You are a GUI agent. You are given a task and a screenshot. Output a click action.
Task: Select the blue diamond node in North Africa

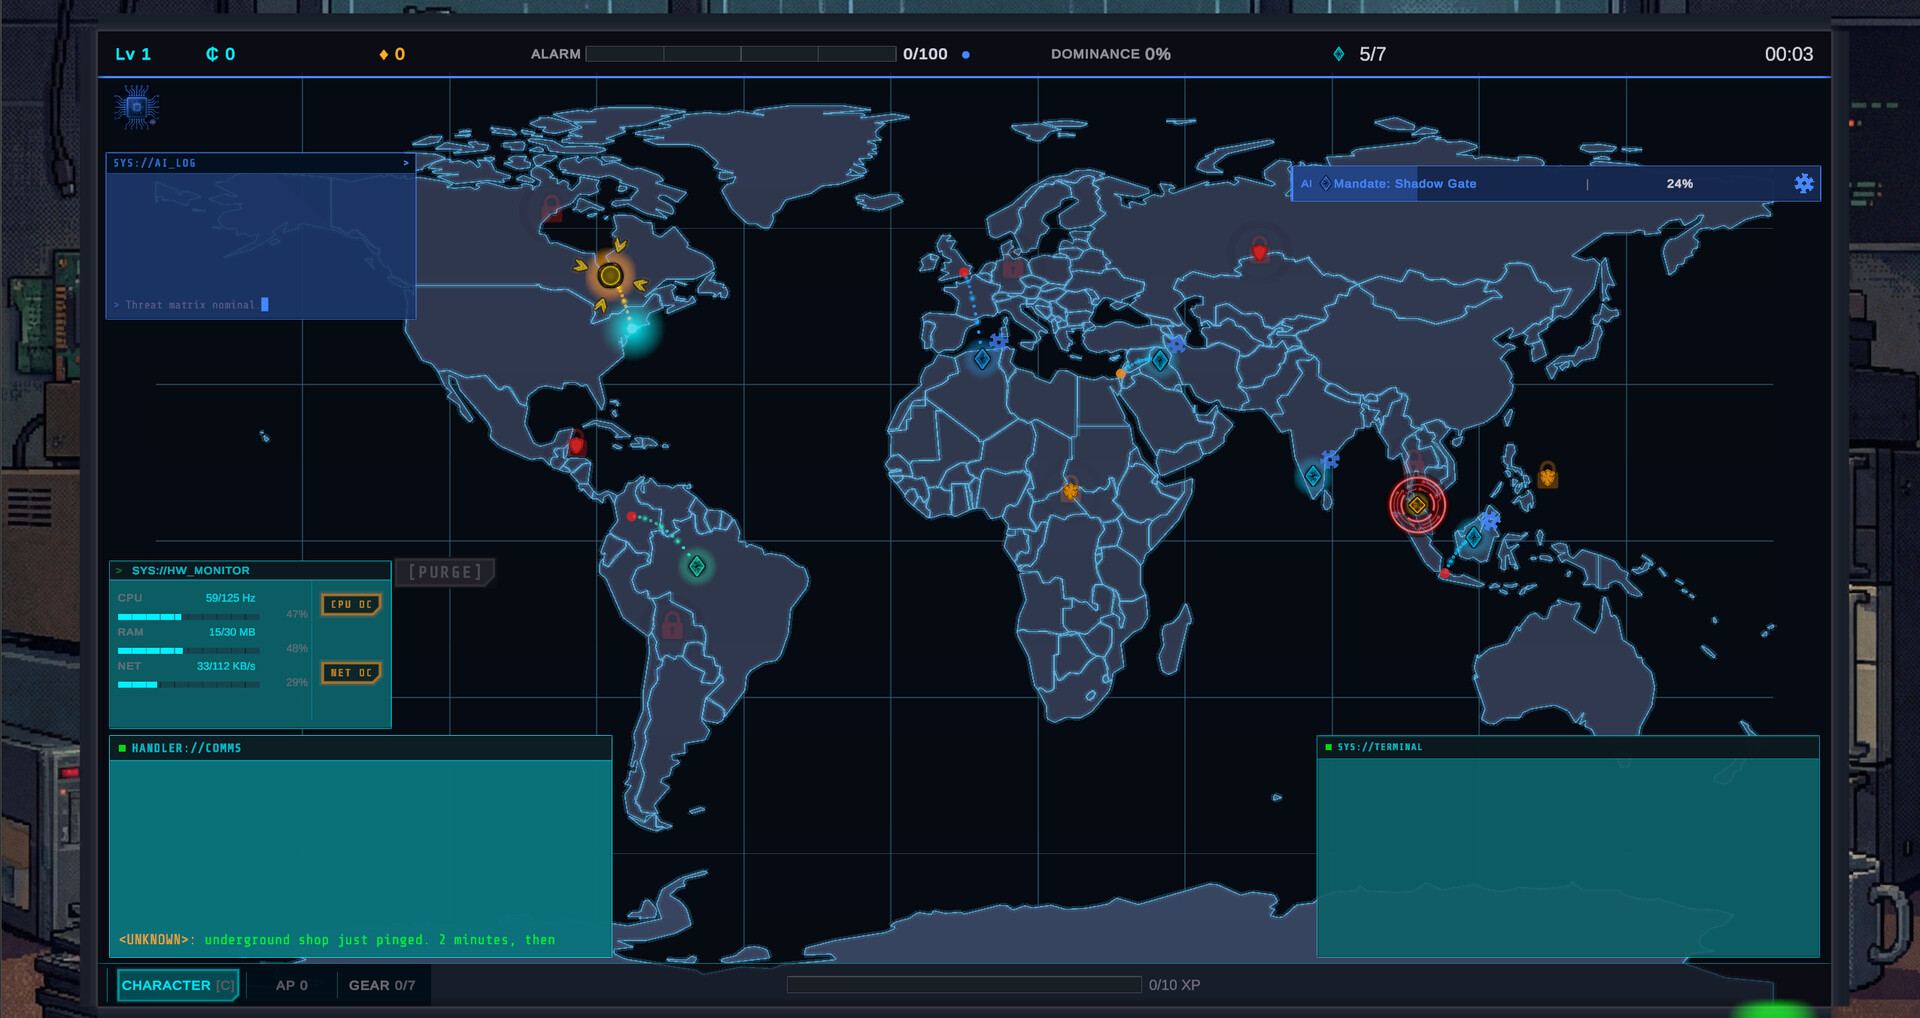pyautogui.click(x=982, y=360)
